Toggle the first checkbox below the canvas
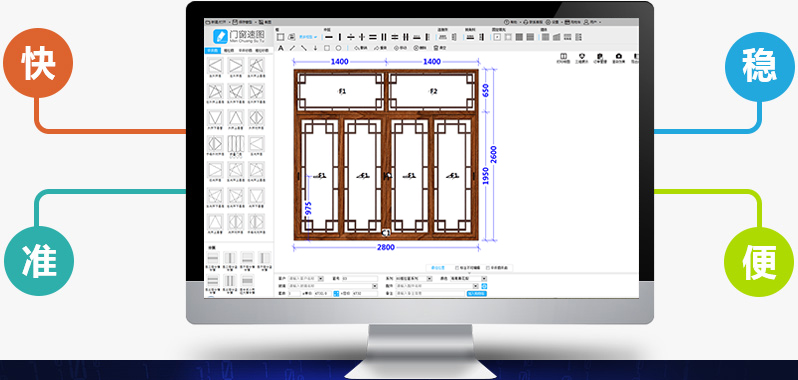Screen dimensions: 798x380 [457, 268]
